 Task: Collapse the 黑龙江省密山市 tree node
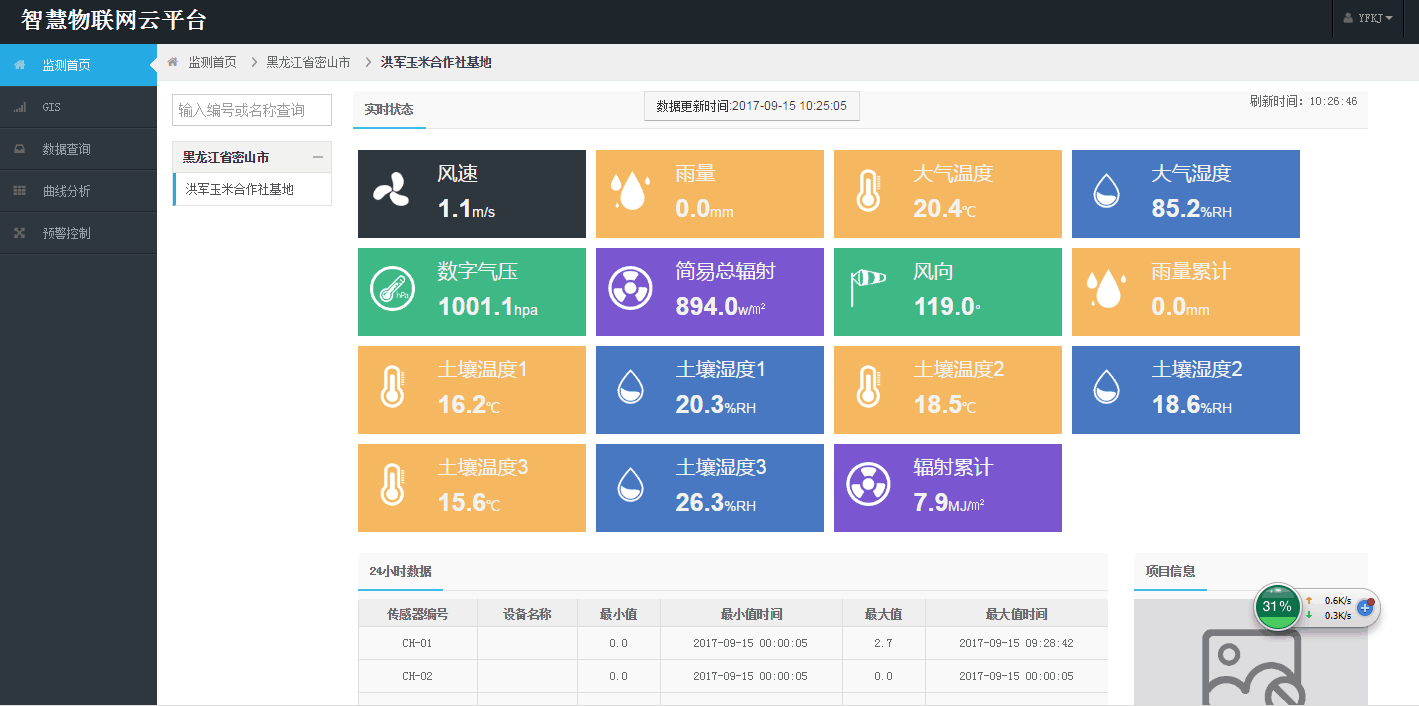click(320, 157)
